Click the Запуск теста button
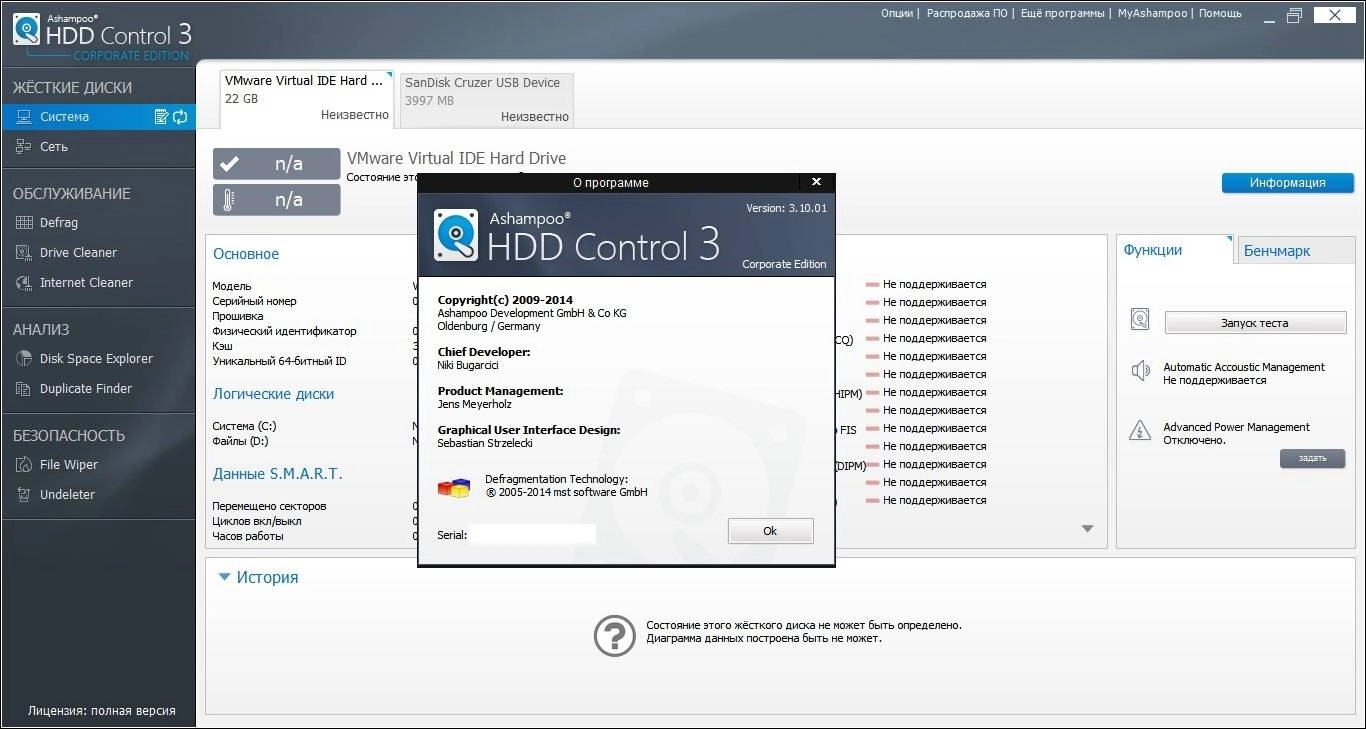The height and width of the screenshot is (729, 1366). (1255, 323)
